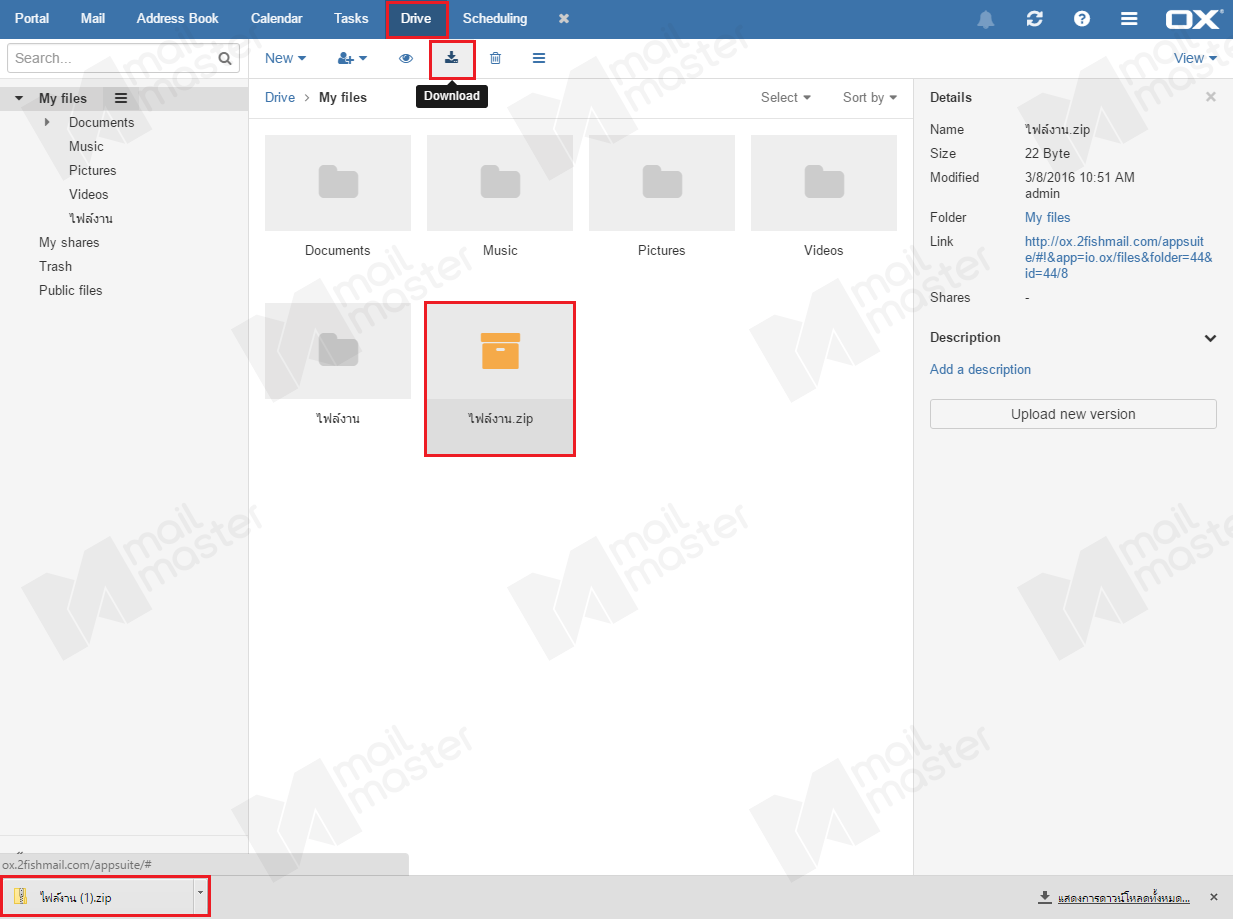Open Trash in the sidebar
Screen dimensions: 1233x919
coord(56,266)
